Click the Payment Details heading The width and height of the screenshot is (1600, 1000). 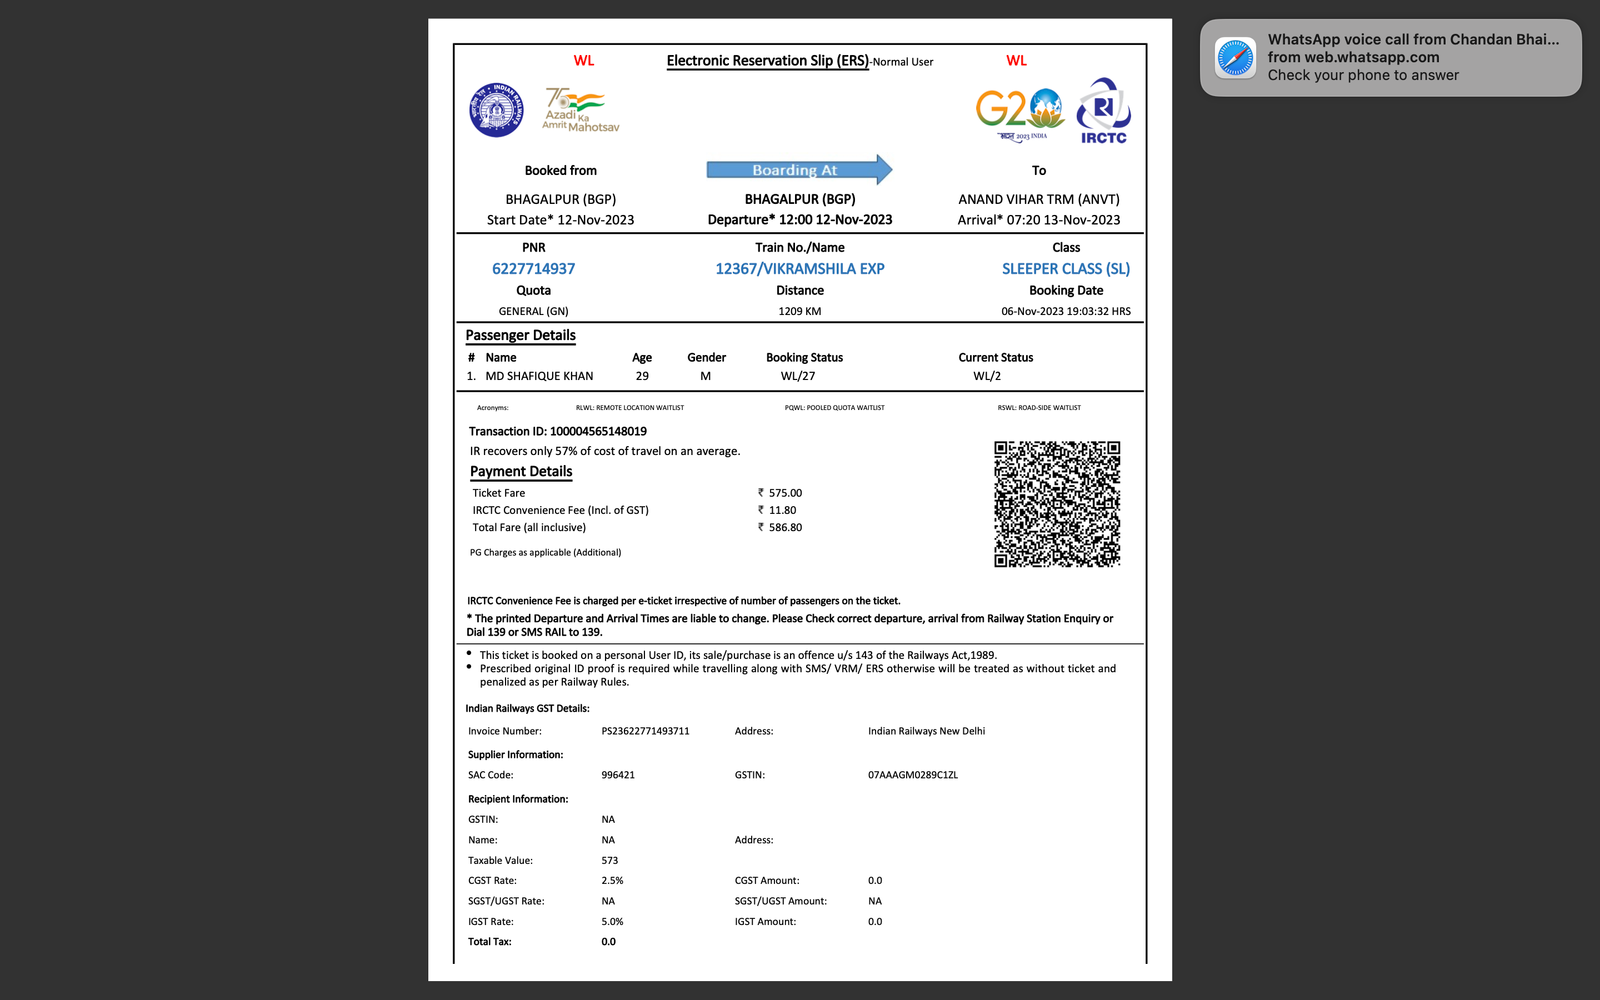(x=521, y=472)
